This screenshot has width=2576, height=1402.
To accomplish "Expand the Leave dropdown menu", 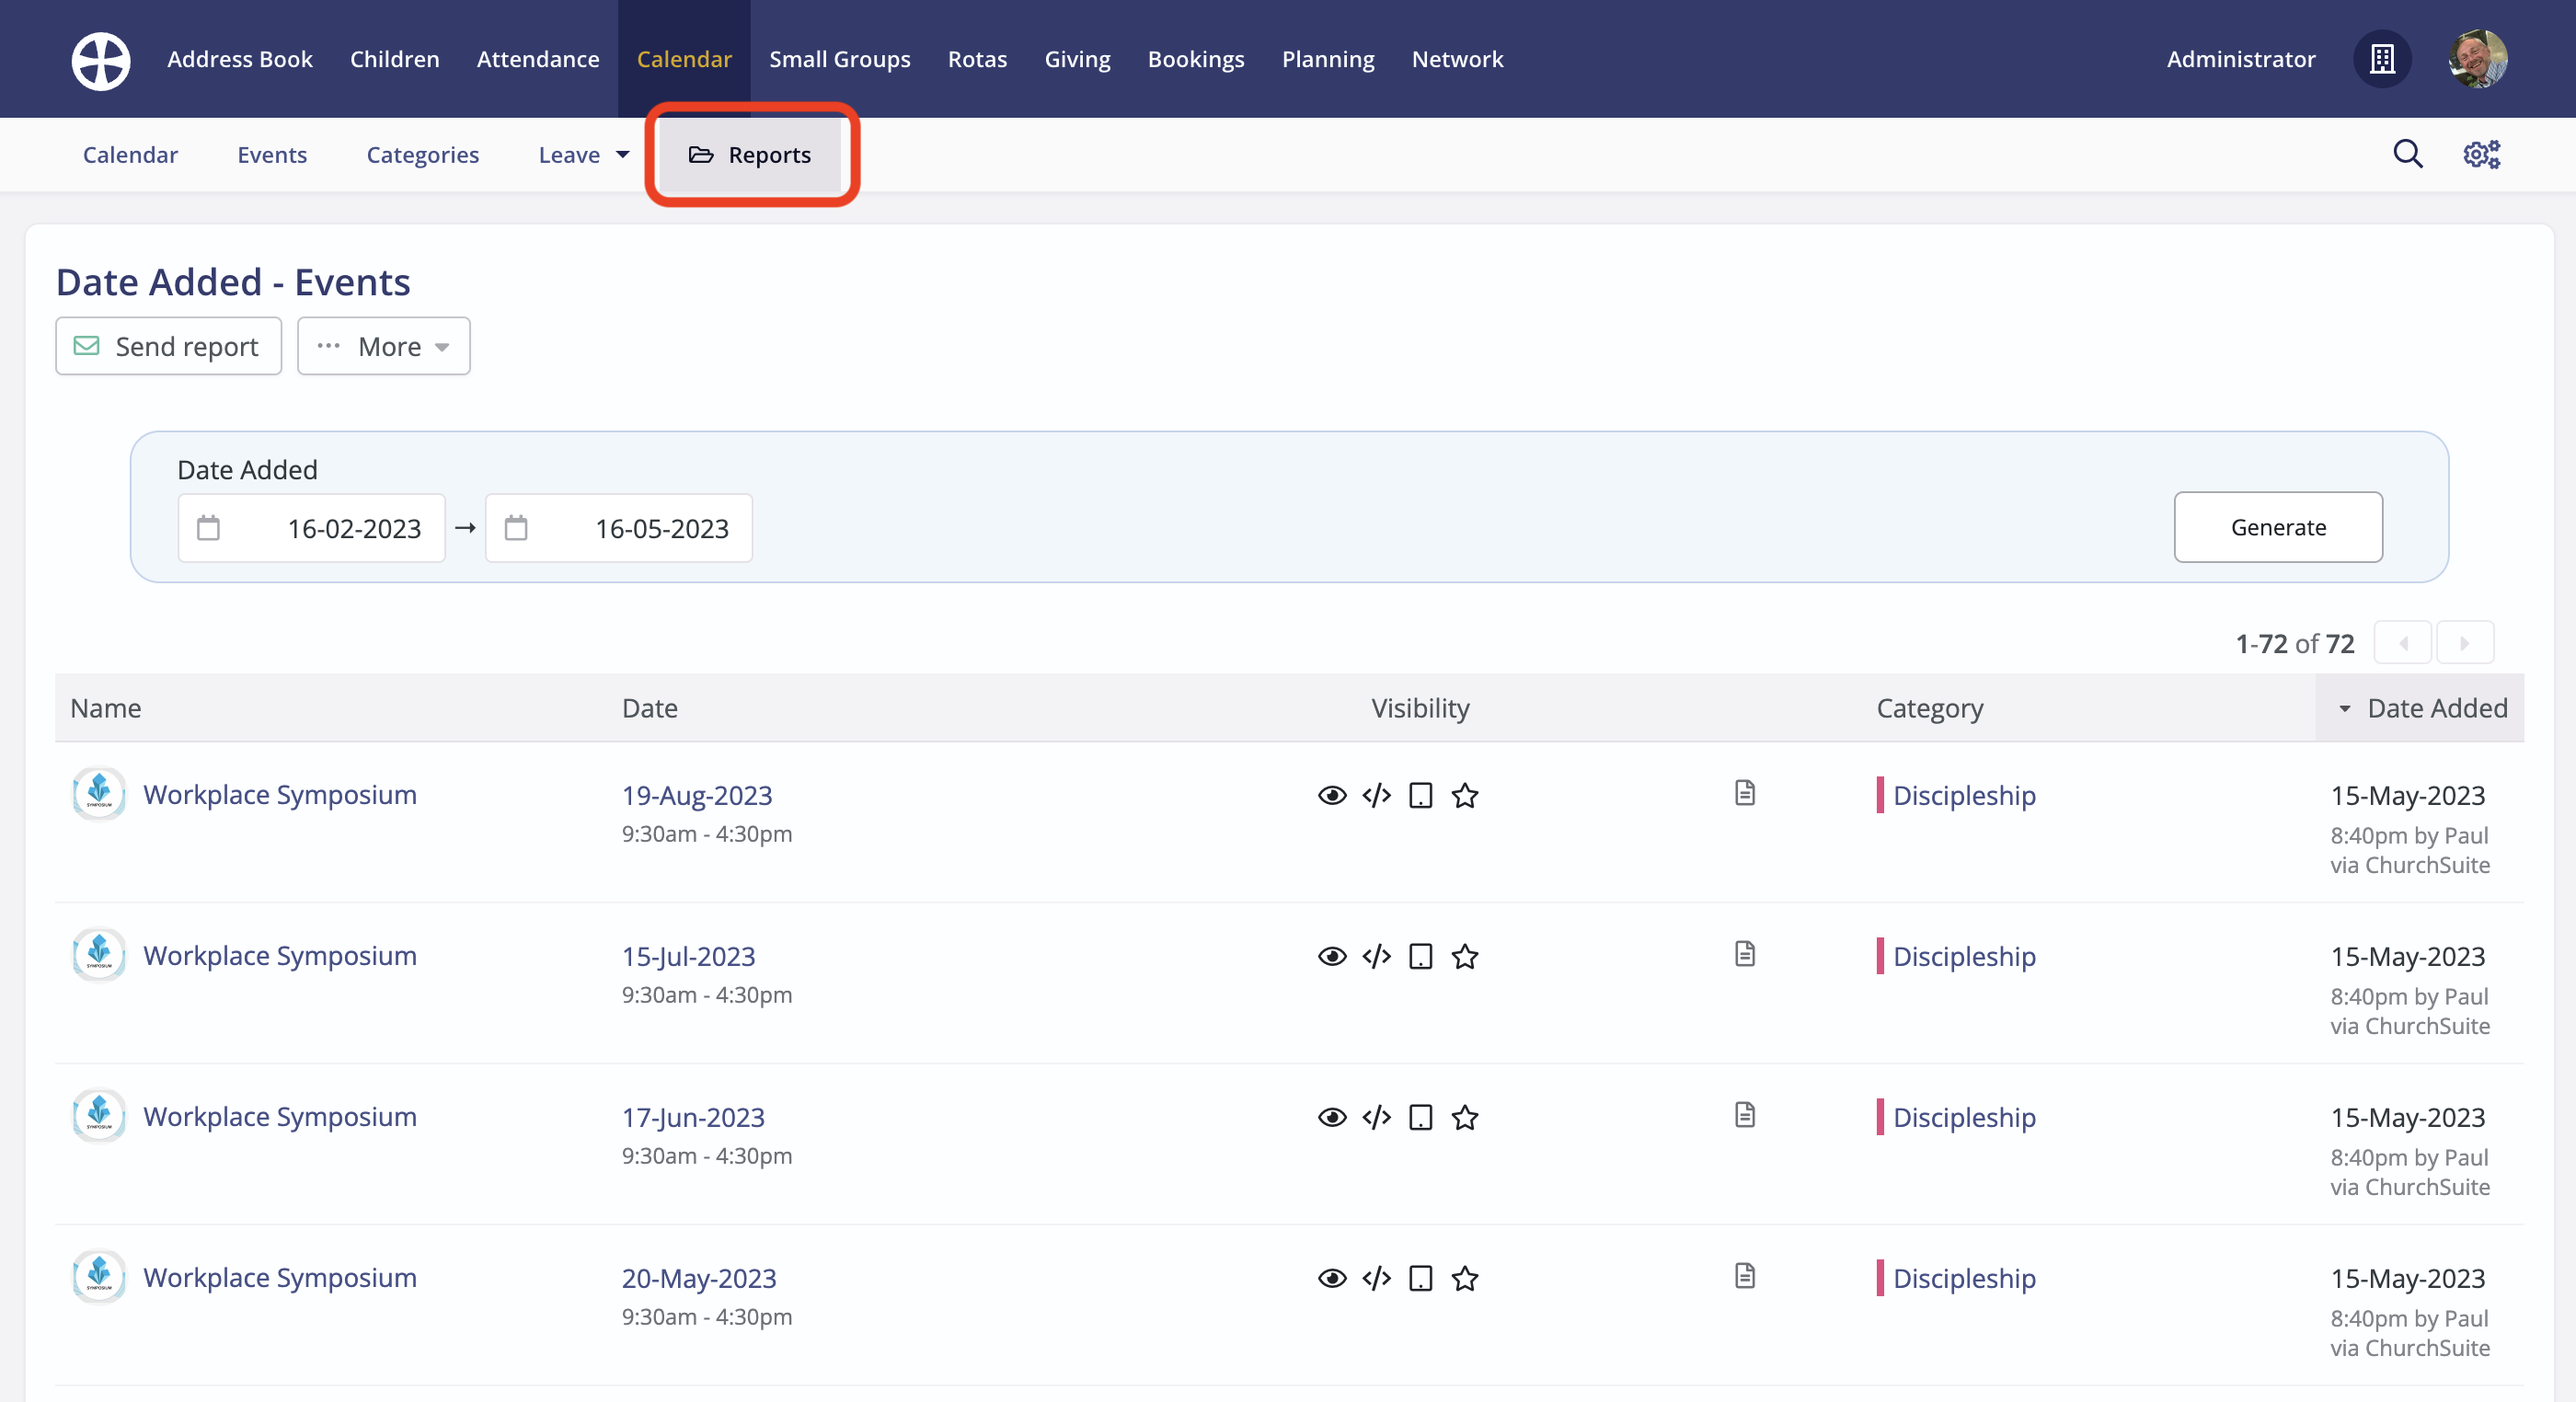I will coord(583,155).
